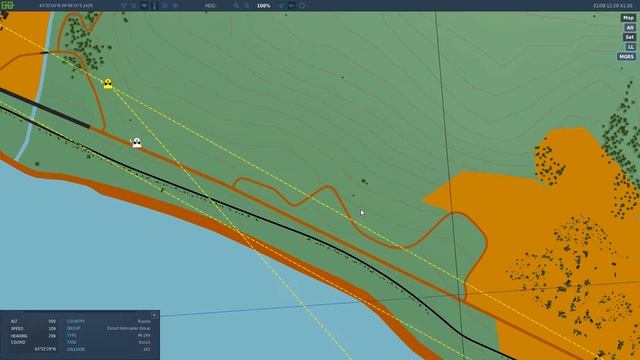
Task: Select the yellow helicopter unit marker
Action: pos(108,84)
